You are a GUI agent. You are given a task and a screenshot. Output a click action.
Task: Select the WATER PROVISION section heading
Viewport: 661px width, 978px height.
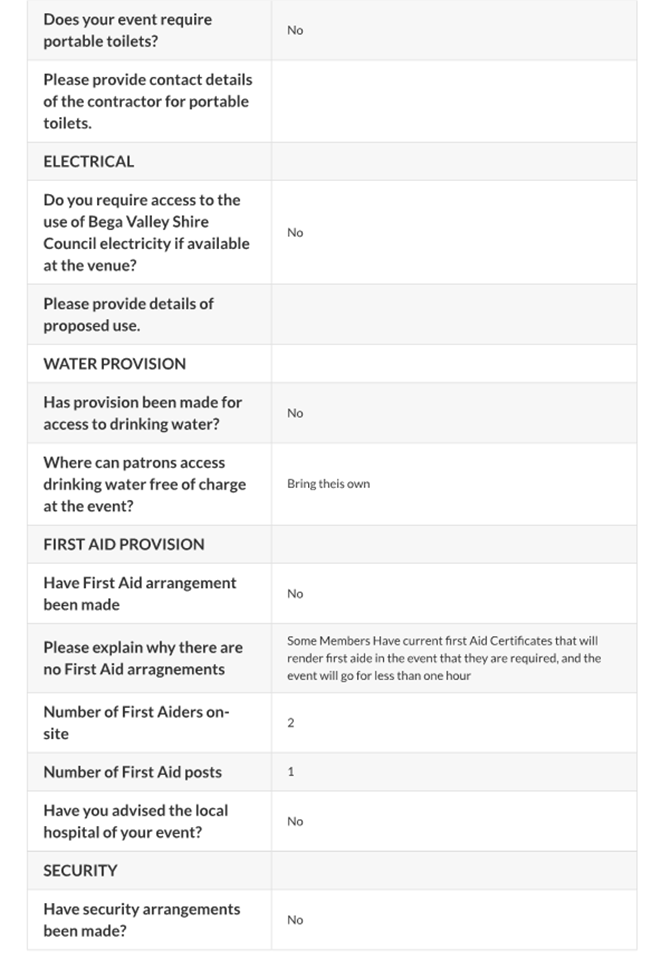[x=114, y=363]
